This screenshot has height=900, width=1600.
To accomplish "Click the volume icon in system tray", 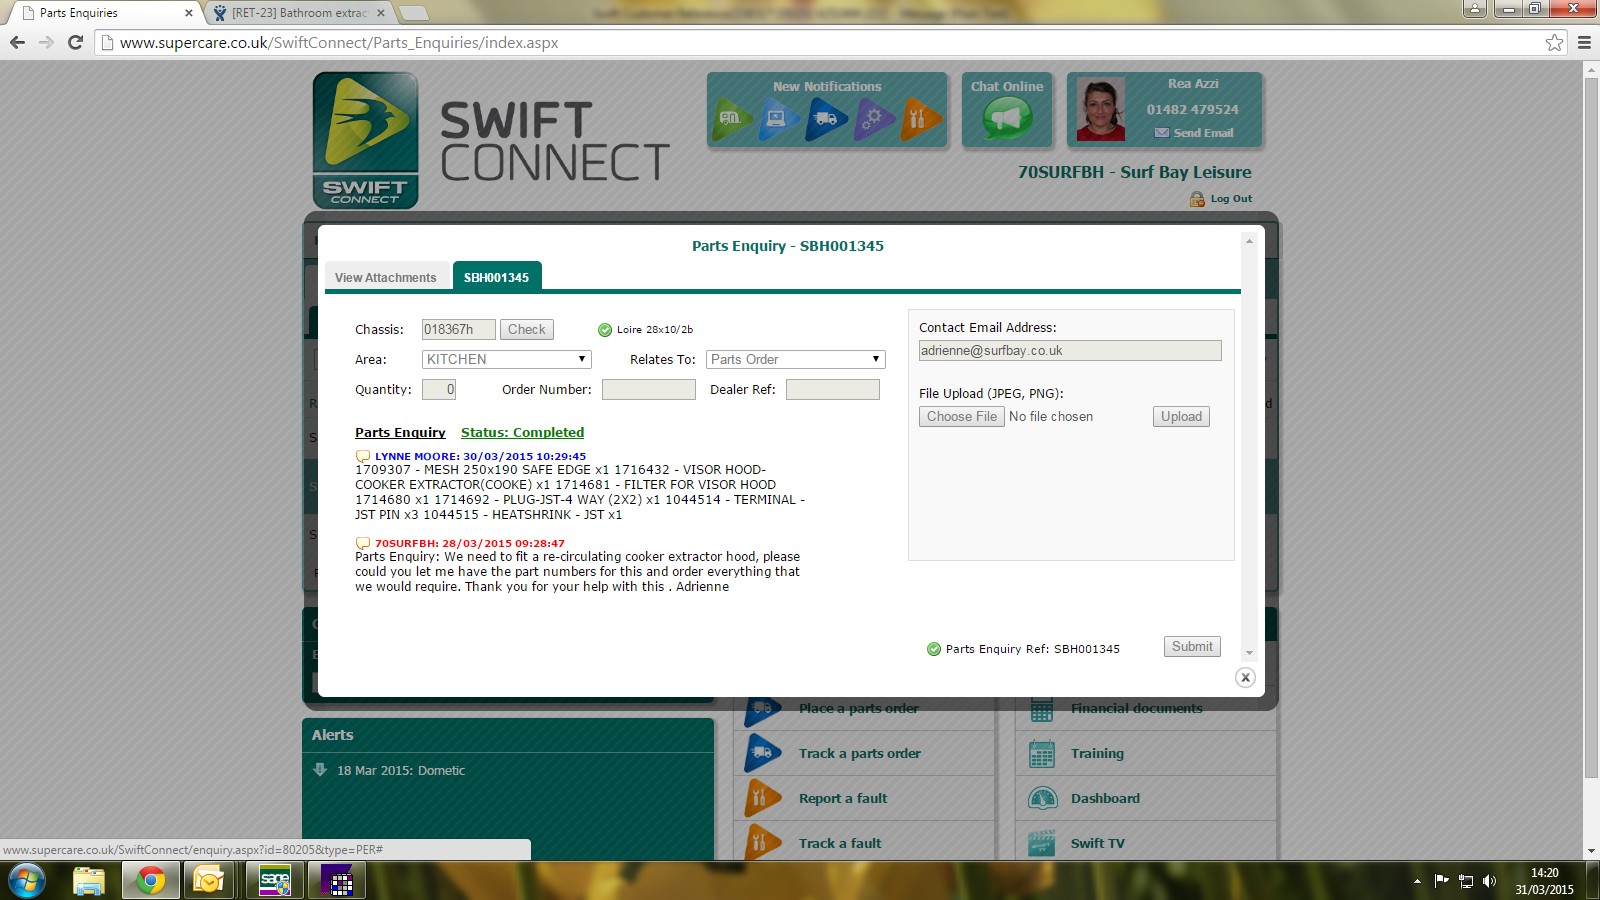I will point(1489,881).
